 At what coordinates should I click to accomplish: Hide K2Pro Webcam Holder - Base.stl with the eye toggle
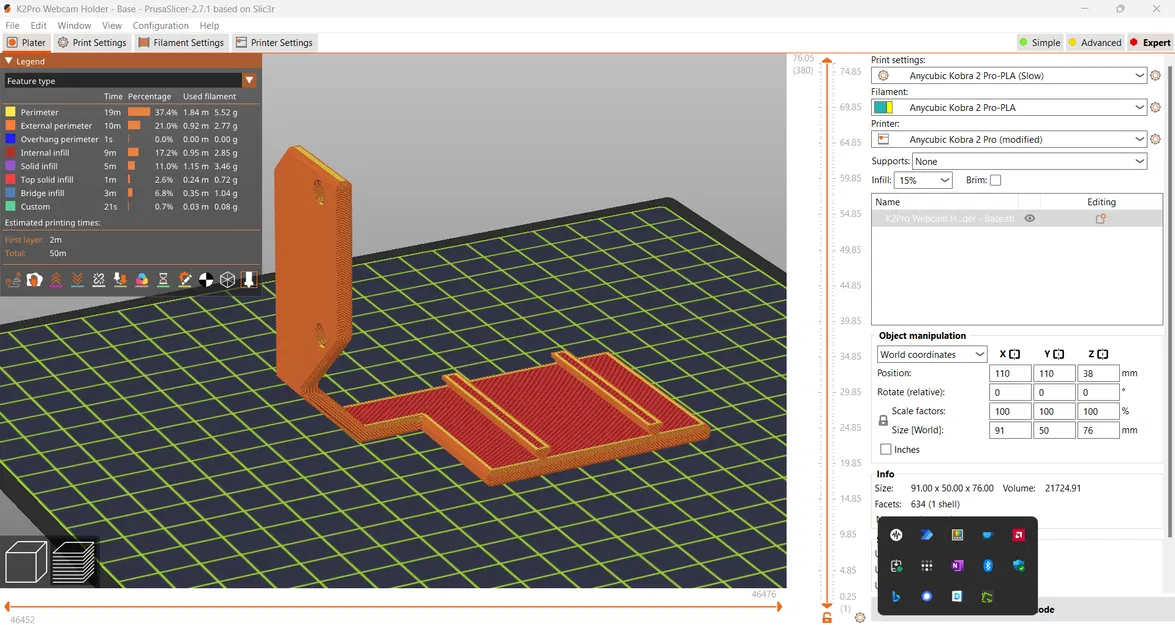[1030, 218]
